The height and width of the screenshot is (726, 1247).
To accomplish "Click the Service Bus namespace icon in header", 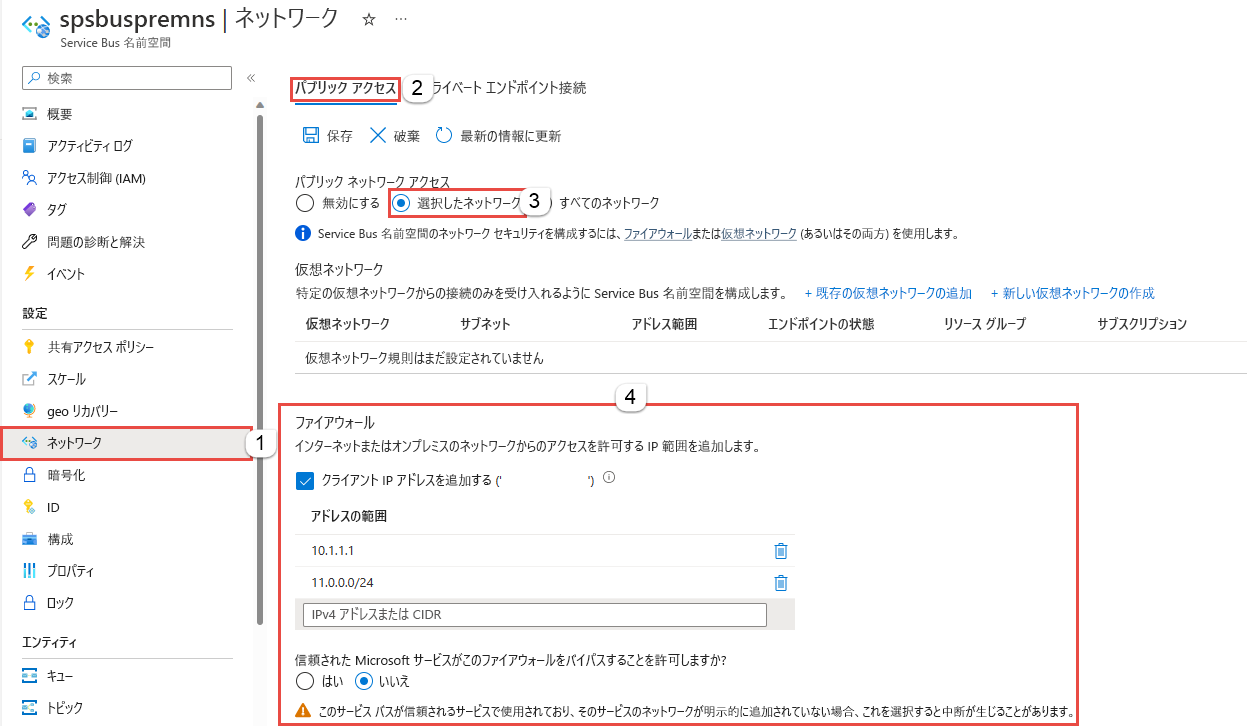I will (x=36, y=25).
